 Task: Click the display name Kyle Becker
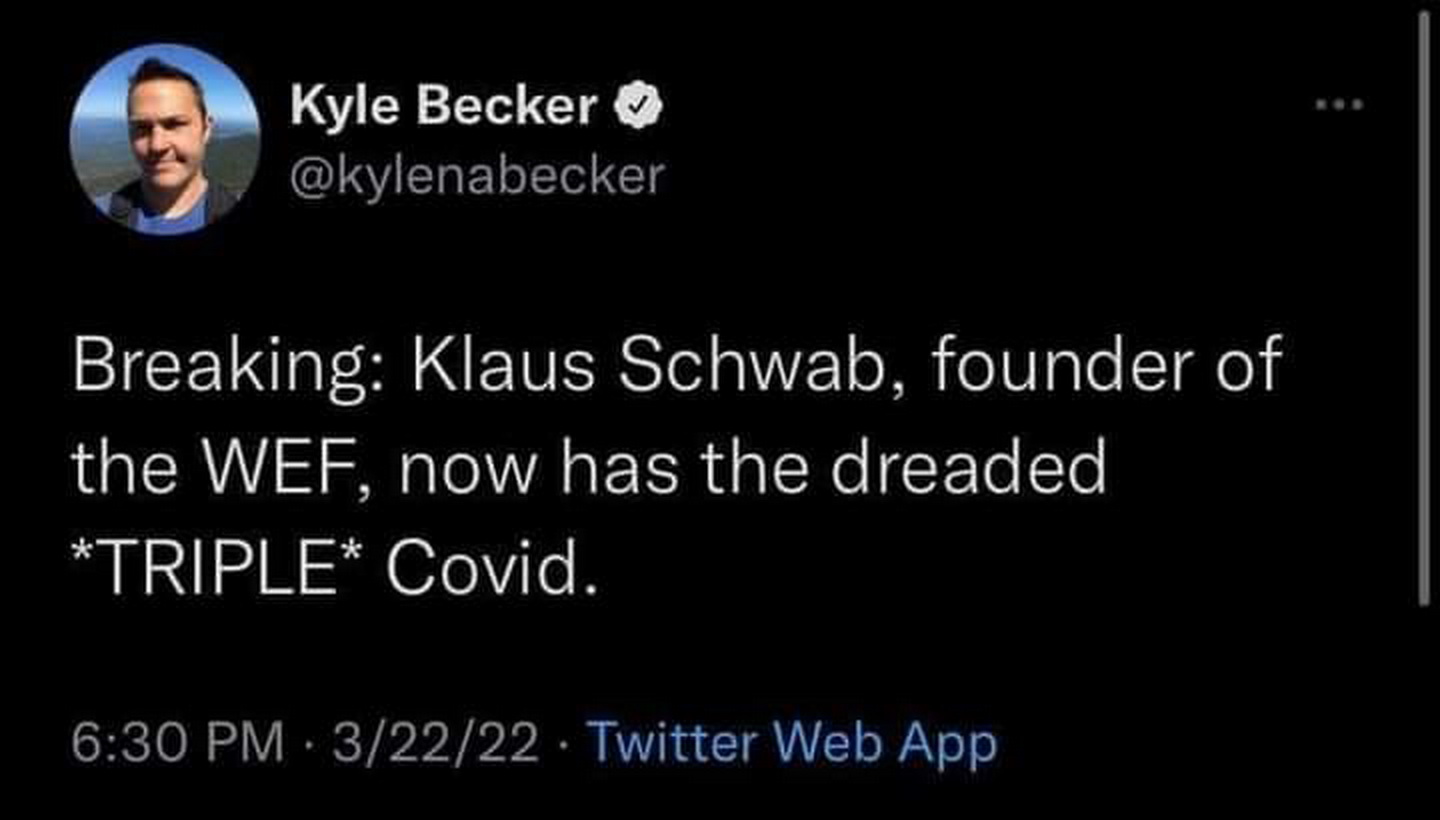(445, 106)
